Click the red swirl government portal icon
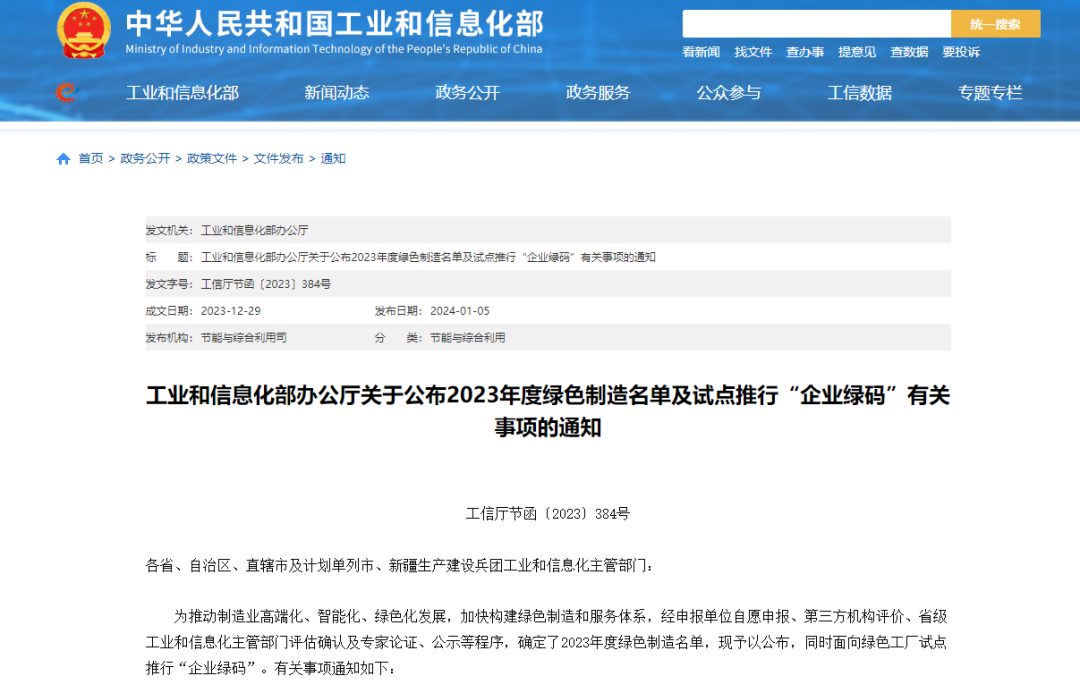The height and width of the screenshot is (693, 1080). click(x=67, y=92)
